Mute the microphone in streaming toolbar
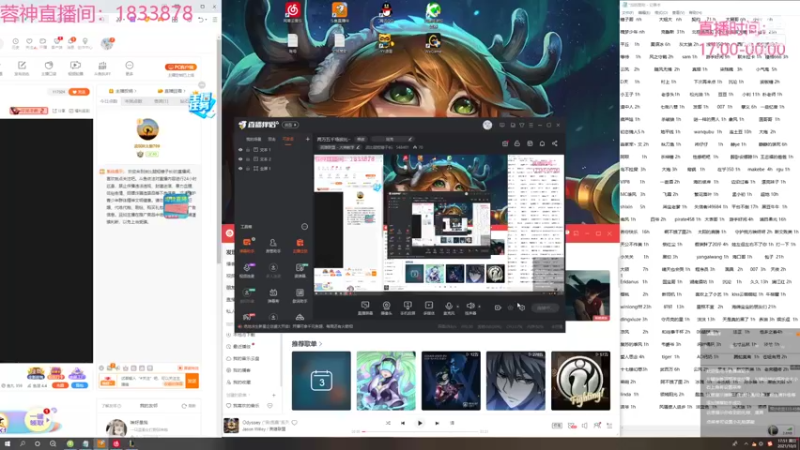This screenshot has height=450, width=800. tap(448, 307)
